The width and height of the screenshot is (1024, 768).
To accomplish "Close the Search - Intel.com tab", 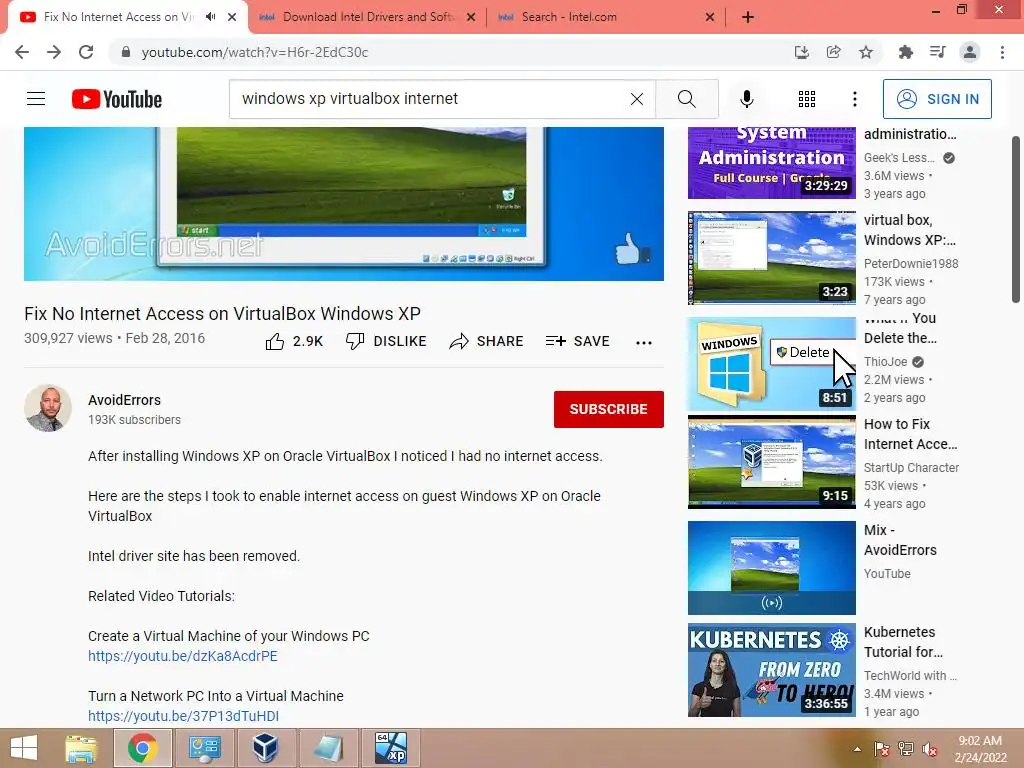I will click(x=710, y=18).
